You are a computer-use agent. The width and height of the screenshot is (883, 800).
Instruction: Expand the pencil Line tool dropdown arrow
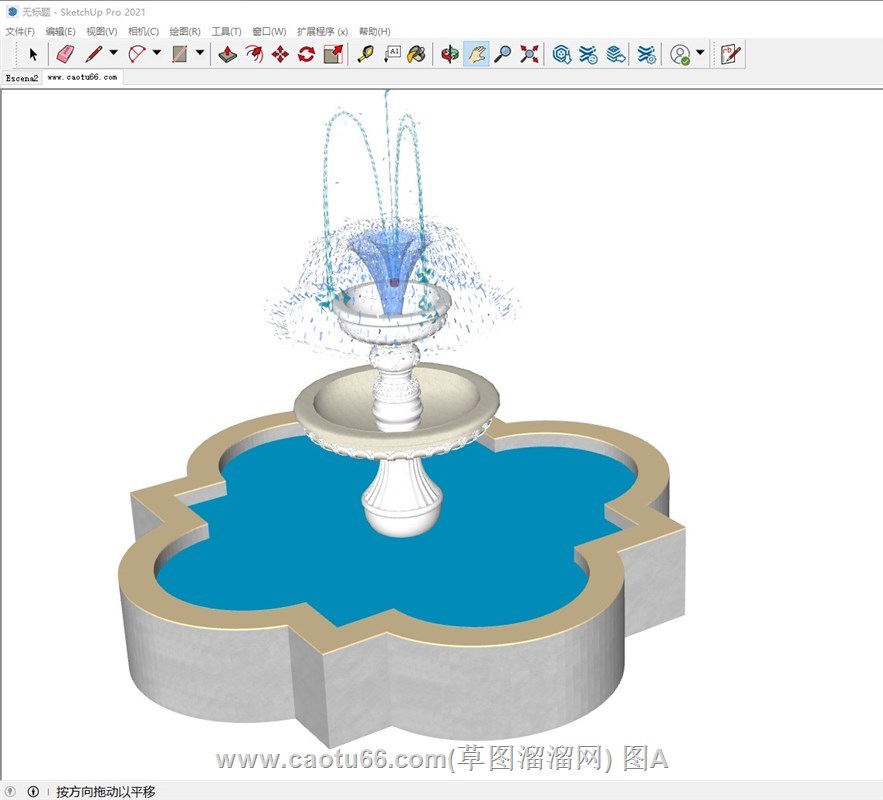tap(113, 54)
